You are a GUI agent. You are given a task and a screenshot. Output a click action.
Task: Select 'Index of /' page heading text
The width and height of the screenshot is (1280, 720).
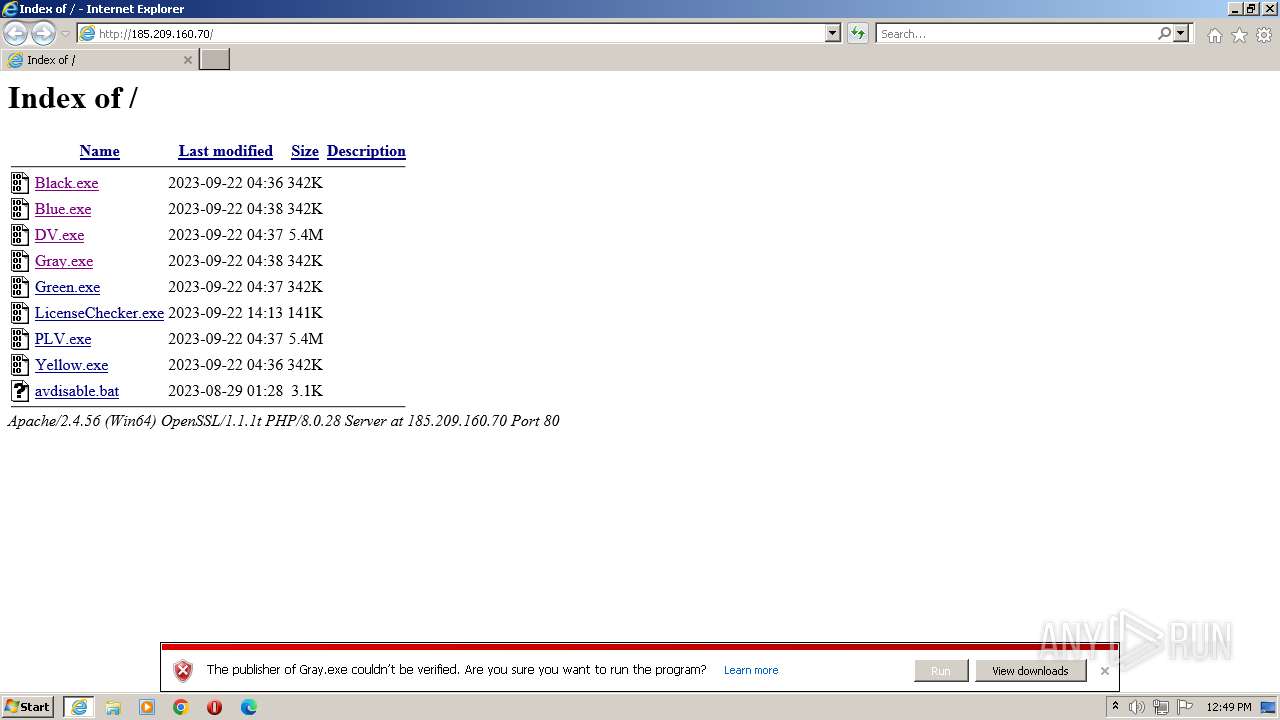(x=73, y=98)
